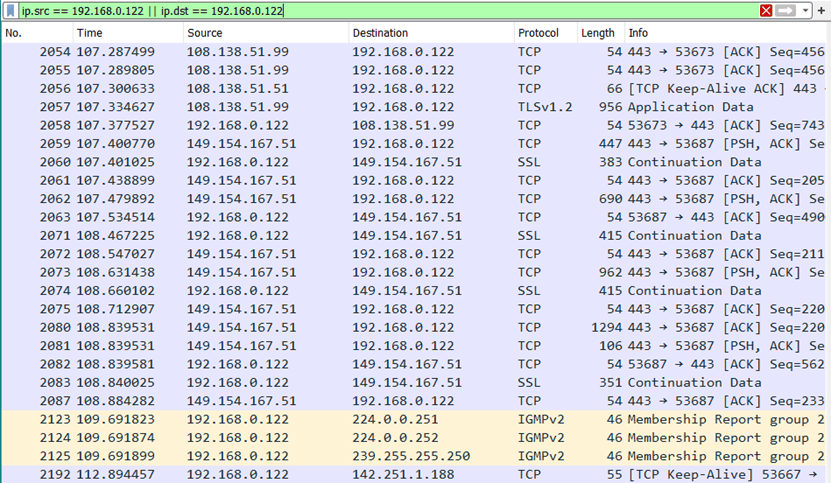Image resolution: width=831 pixels, height=483 pixels.
Task: Select packet 2063 at time 107.534514
Action: 416,217
